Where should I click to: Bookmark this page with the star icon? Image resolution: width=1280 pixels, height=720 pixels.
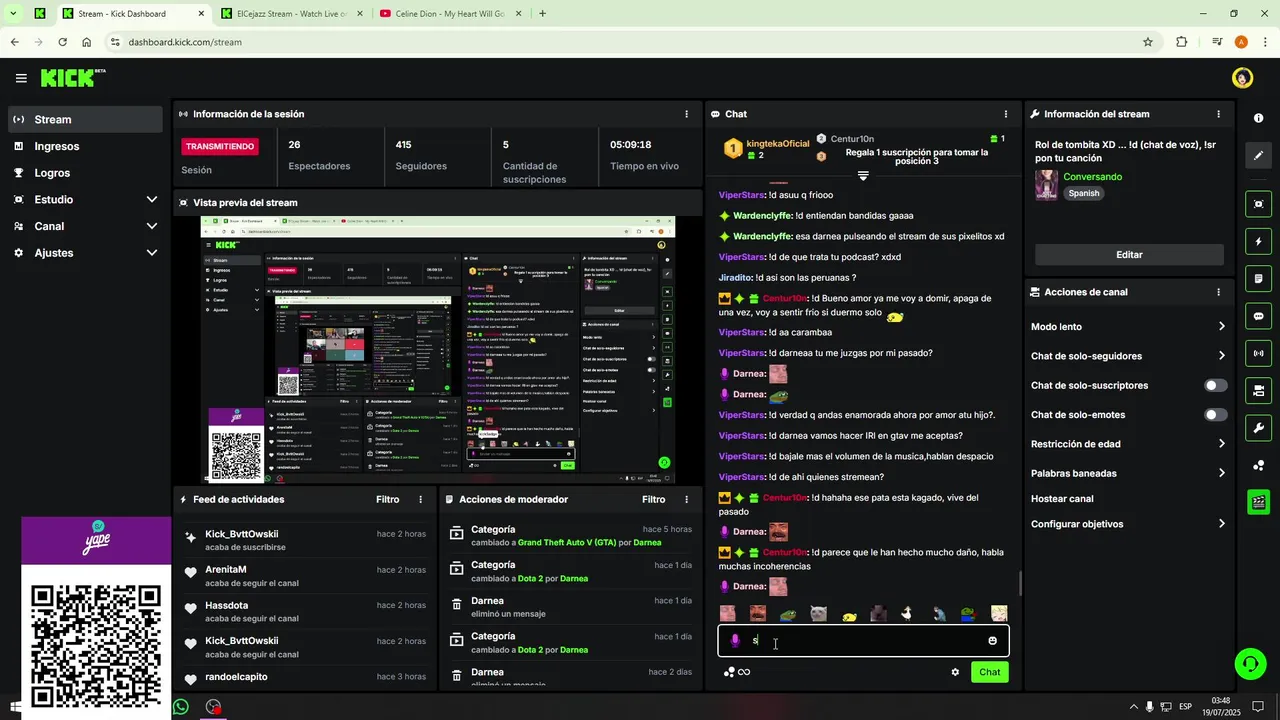click(1148, 42)
